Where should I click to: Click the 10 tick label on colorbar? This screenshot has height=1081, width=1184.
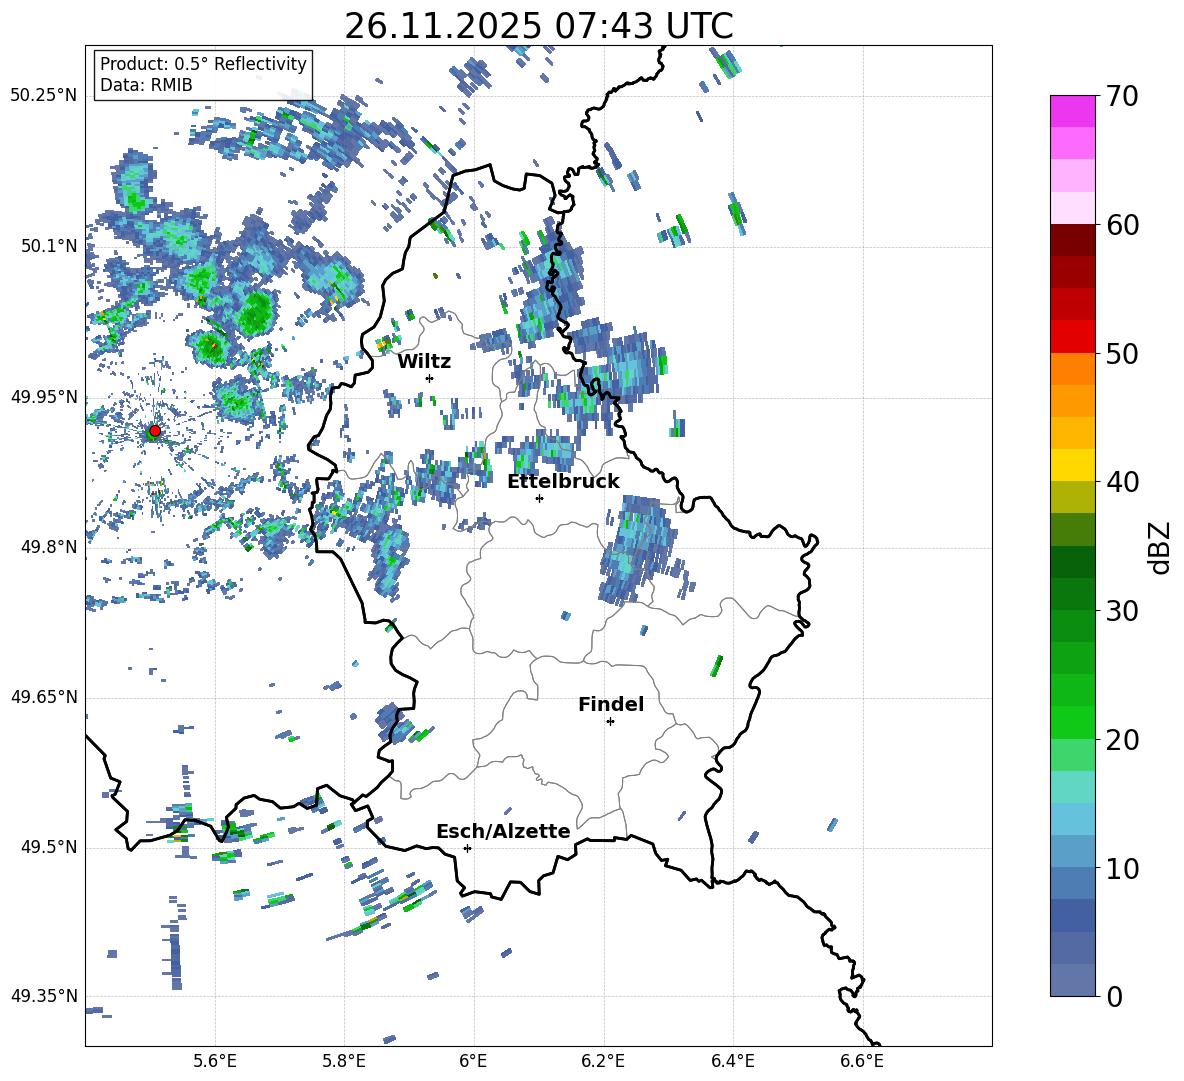click(1122, 868)
